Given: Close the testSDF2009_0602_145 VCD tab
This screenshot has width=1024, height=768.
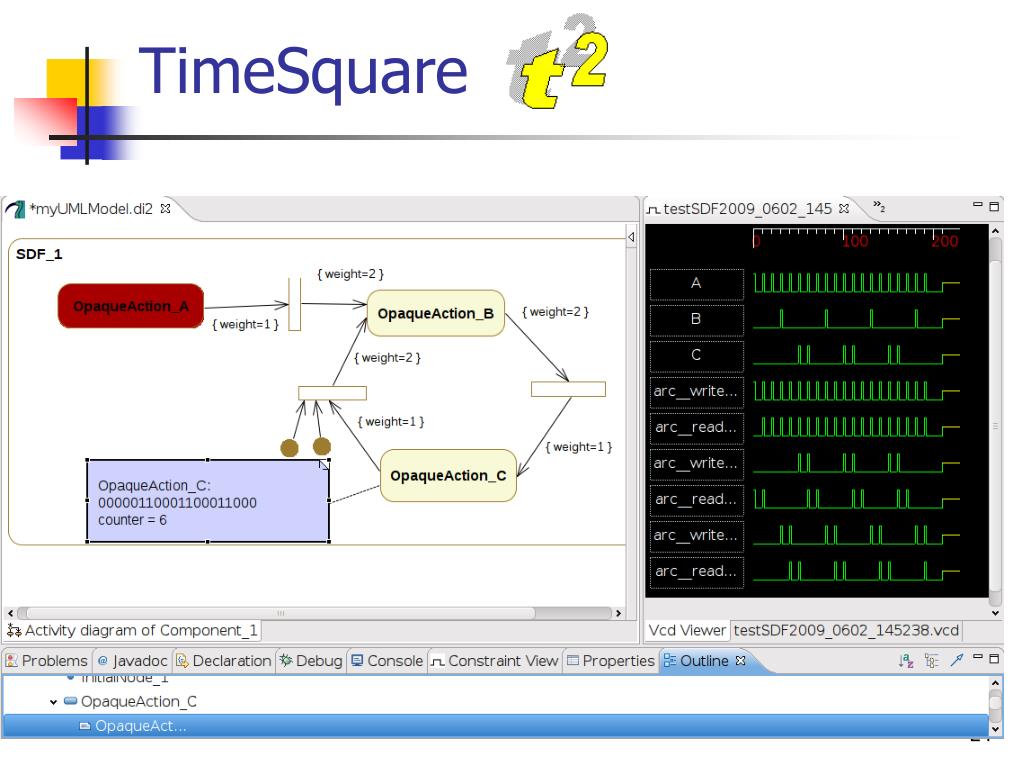Looking at the screenshot, I should coord(844,208).
